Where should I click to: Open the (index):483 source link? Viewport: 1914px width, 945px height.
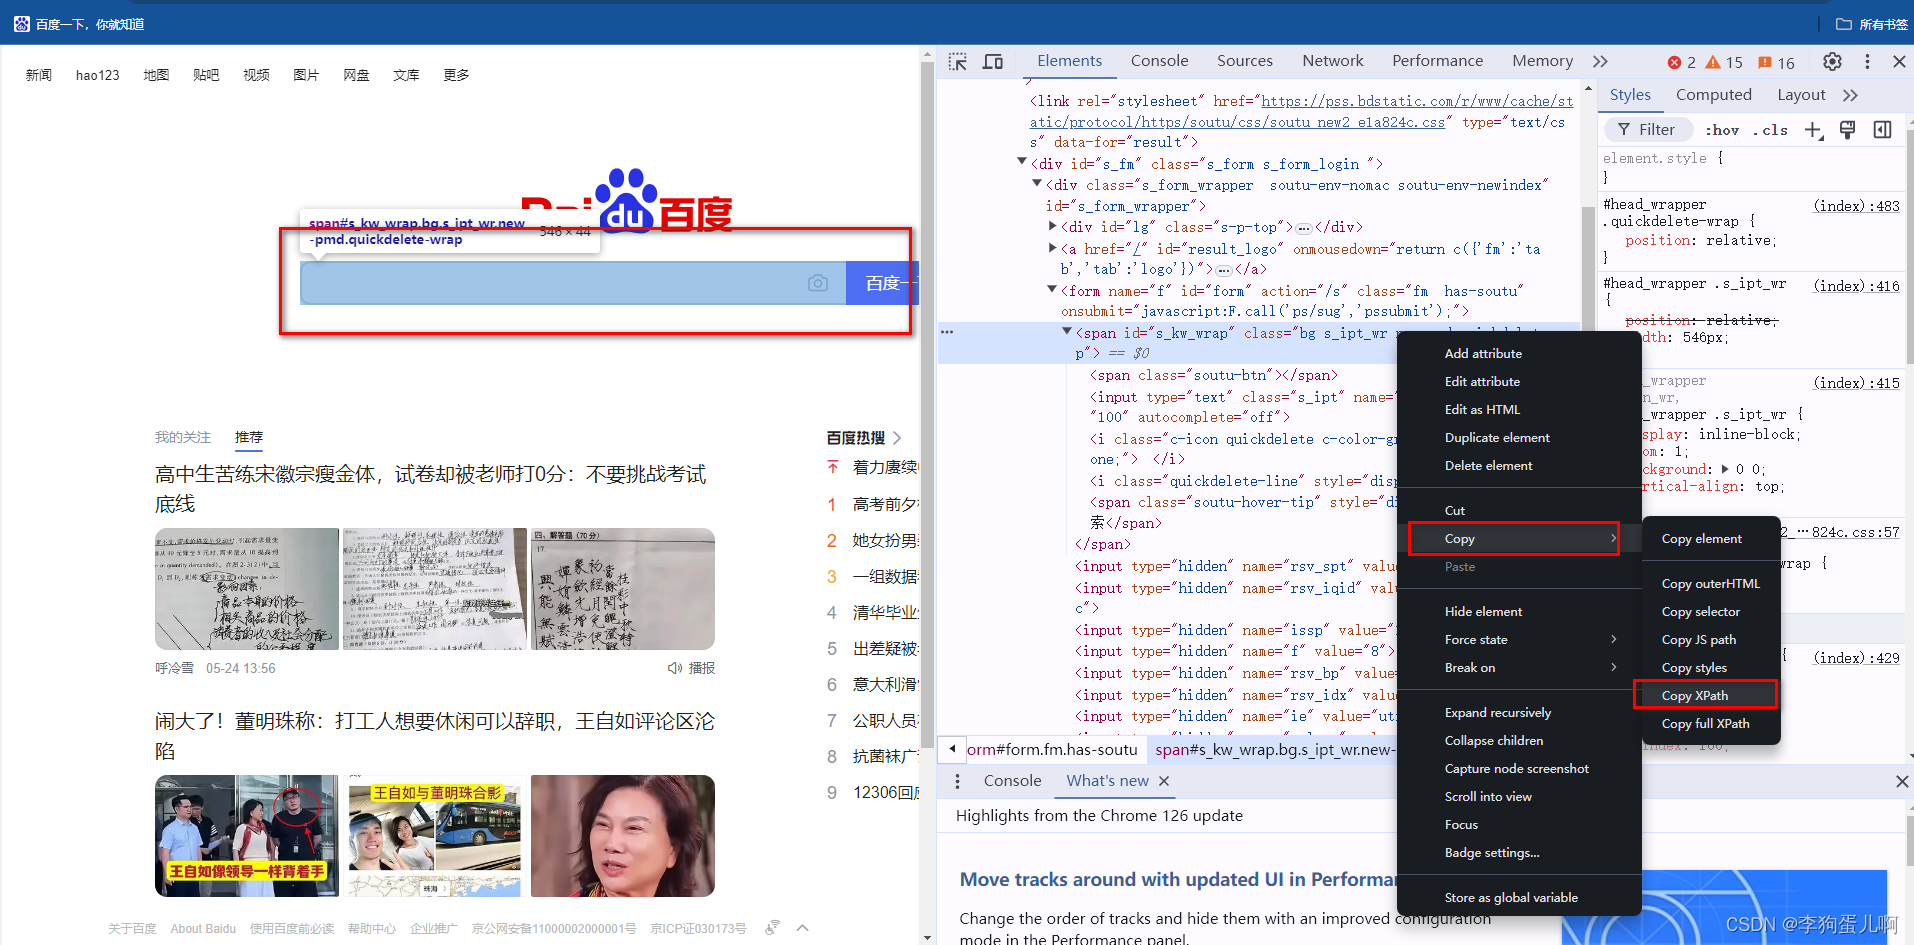point(1856,206)
